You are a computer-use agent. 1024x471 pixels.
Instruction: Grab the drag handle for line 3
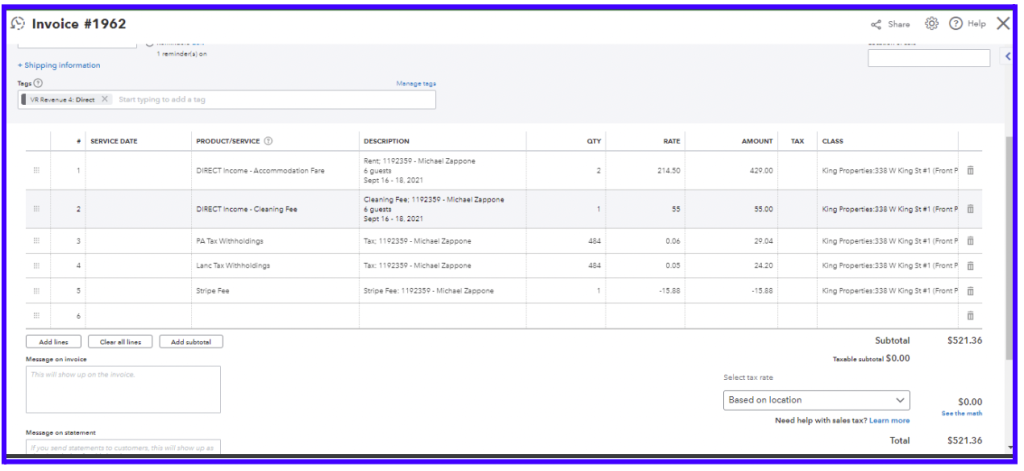click(x=37, y=241)
